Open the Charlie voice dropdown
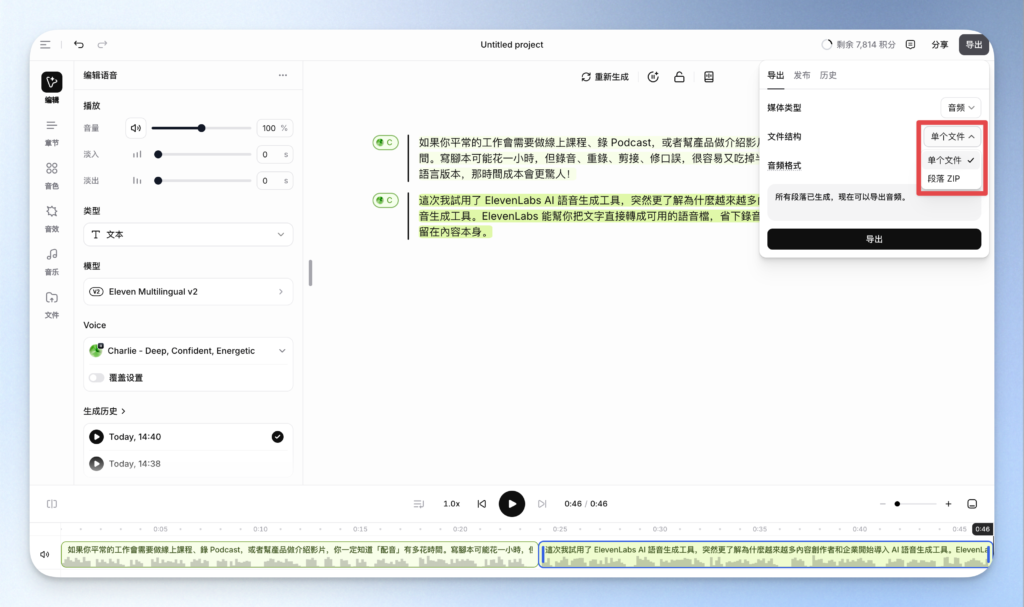This screenshot has width=1024, height=607. (188, 351)
